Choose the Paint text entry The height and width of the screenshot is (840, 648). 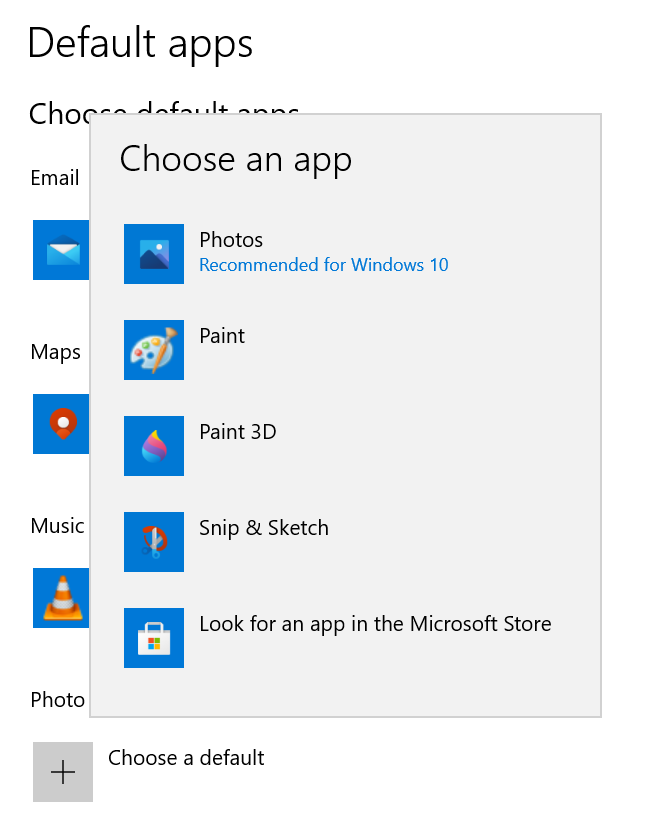[222, 336]
